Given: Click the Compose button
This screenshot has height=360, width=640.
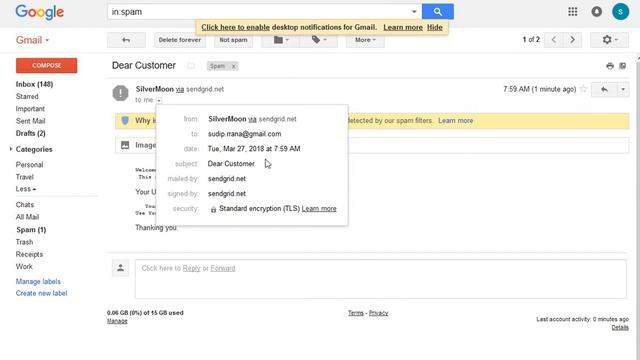Looking at the screenshot, I should [x=47, y=65].
